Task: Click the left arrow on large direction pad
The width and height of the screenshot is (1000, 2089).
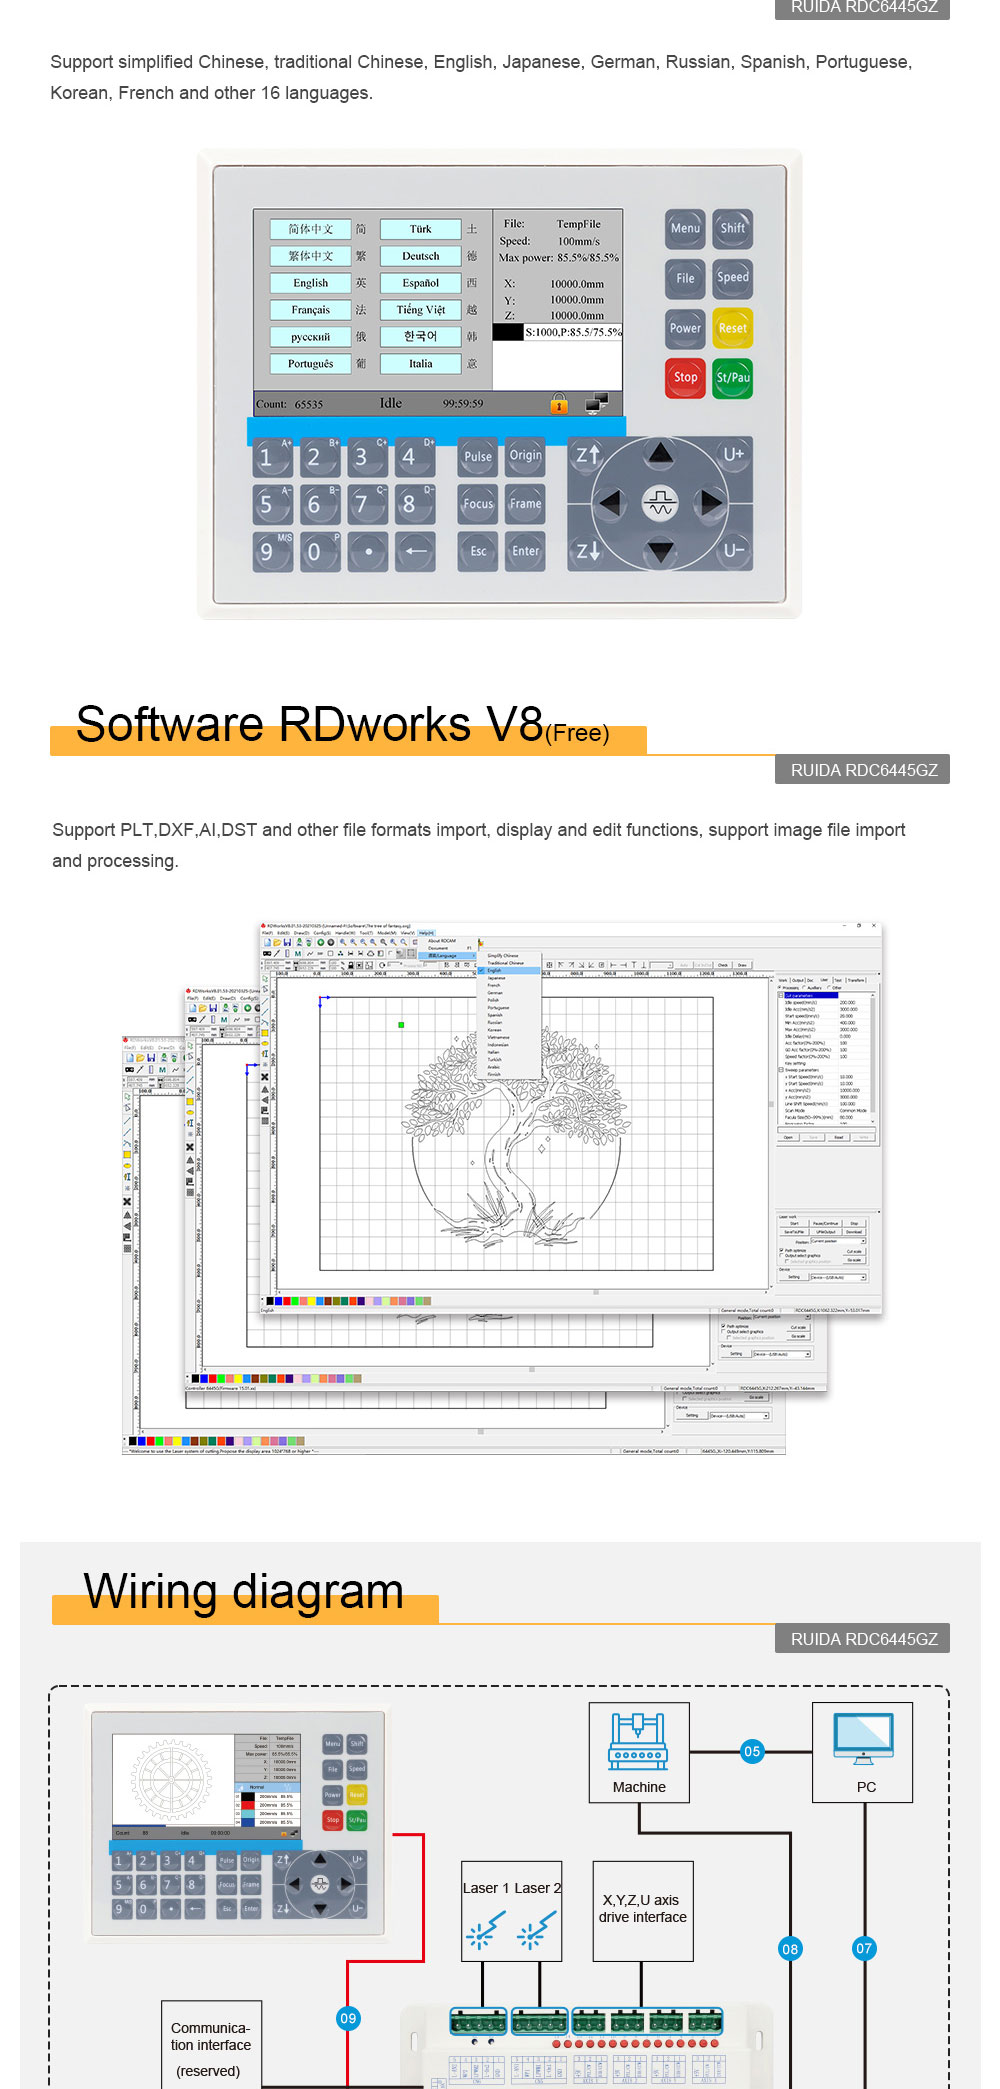Action: [609, 503]
